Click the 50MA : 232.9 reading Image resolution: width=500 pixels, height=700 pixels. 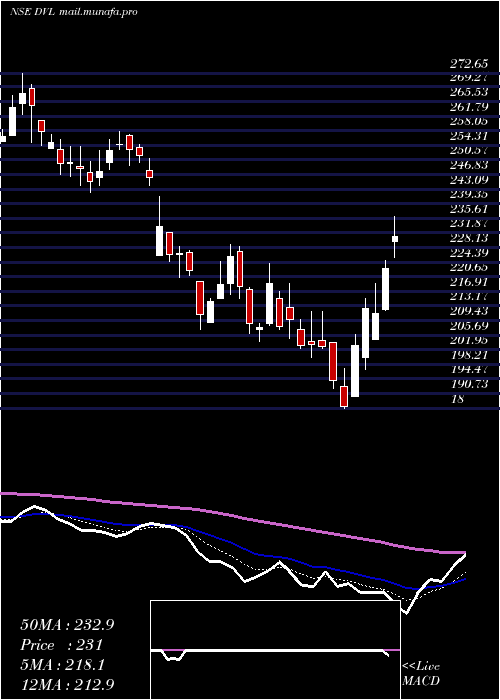67,625
